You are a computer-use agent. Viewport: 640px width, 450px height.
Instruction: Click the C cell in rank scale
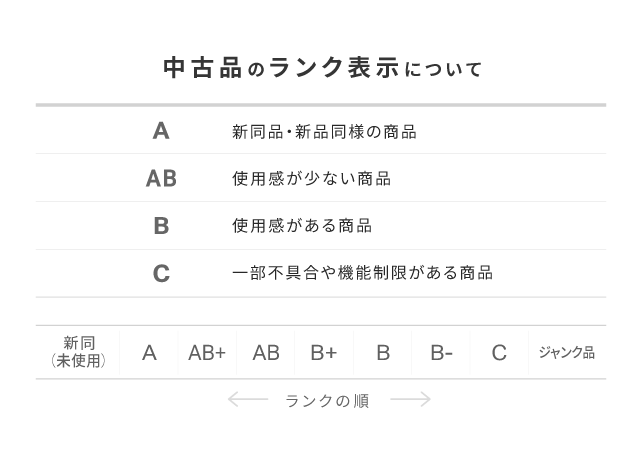point(499,352)
